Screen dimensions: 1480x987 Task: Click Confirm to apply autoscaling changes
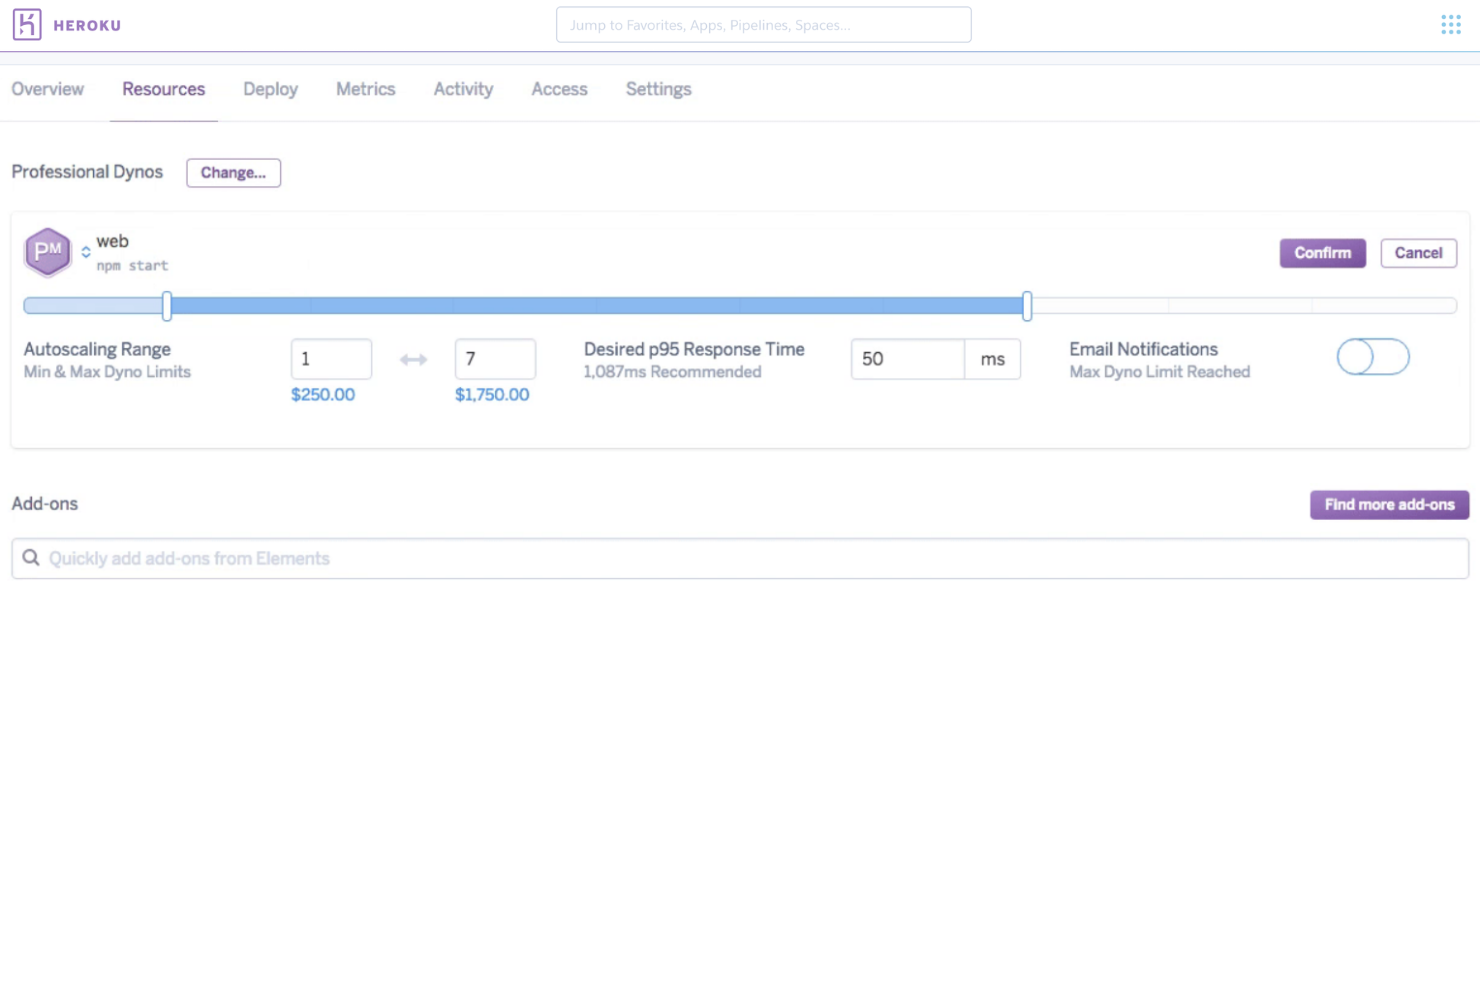point(1322,253)
